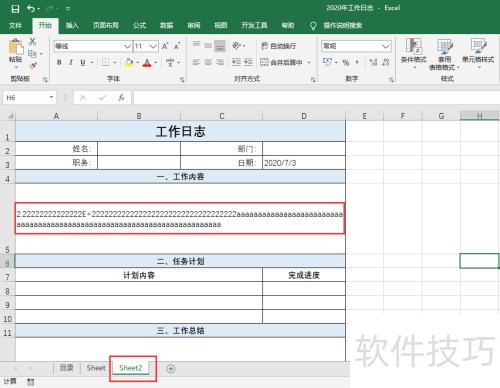Open font name combo box
Viewport: 500px width, 388px height.
[x=93, y=46]
